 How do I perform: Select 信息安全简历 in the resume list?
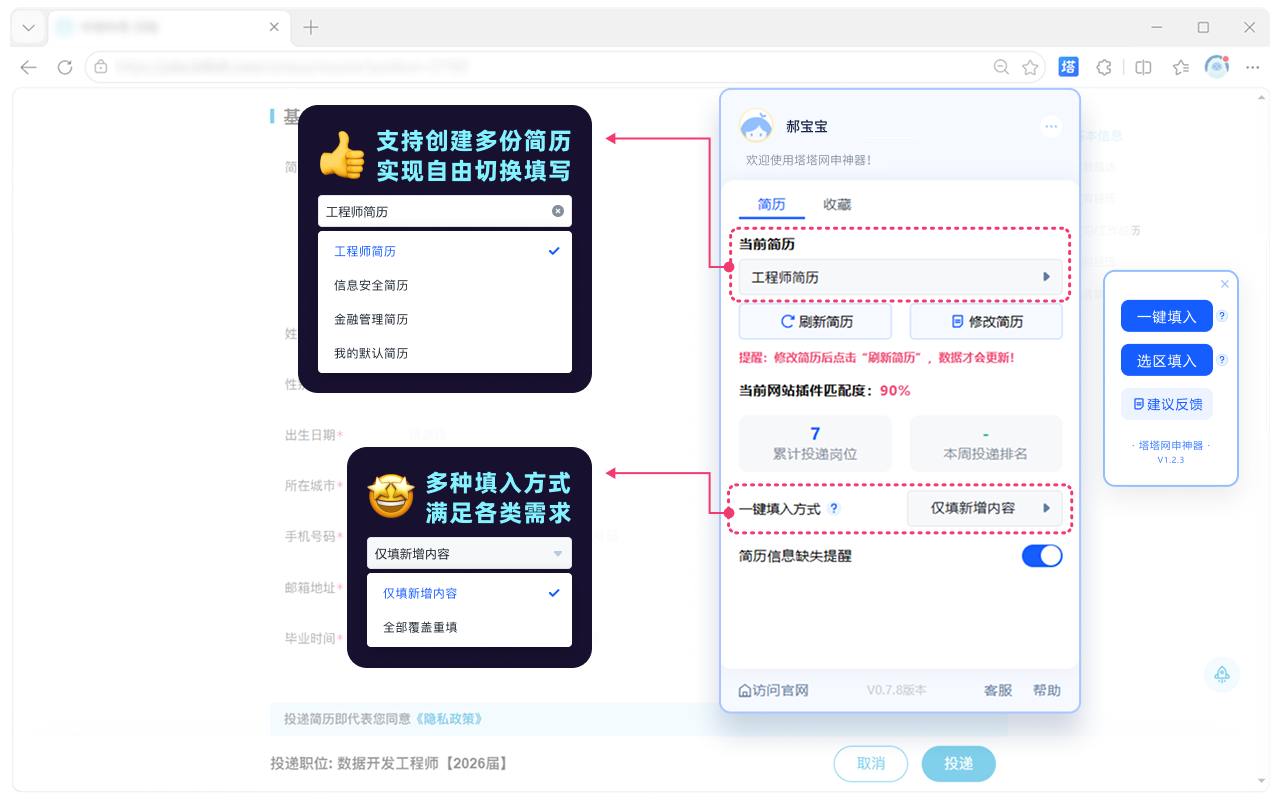tap(445, 285)
